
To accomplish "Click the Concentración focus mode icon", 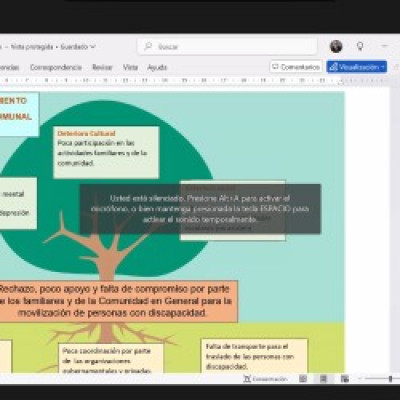I will coord(265,379).
